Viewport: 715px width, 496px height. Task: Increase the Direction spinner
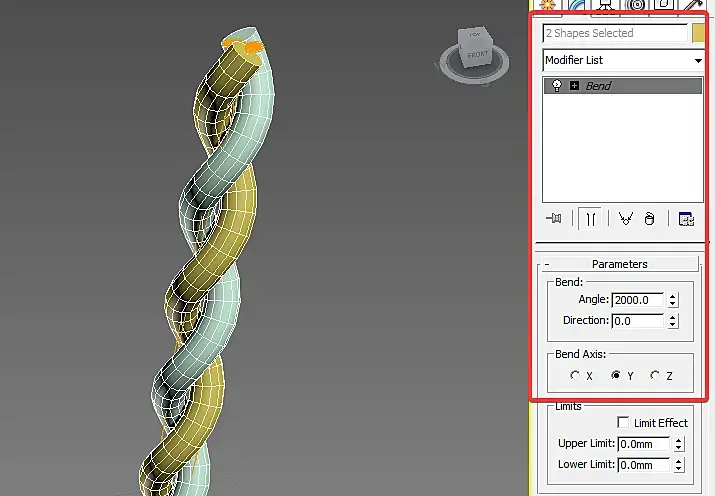pyautogui.click(x=673, y=317)
